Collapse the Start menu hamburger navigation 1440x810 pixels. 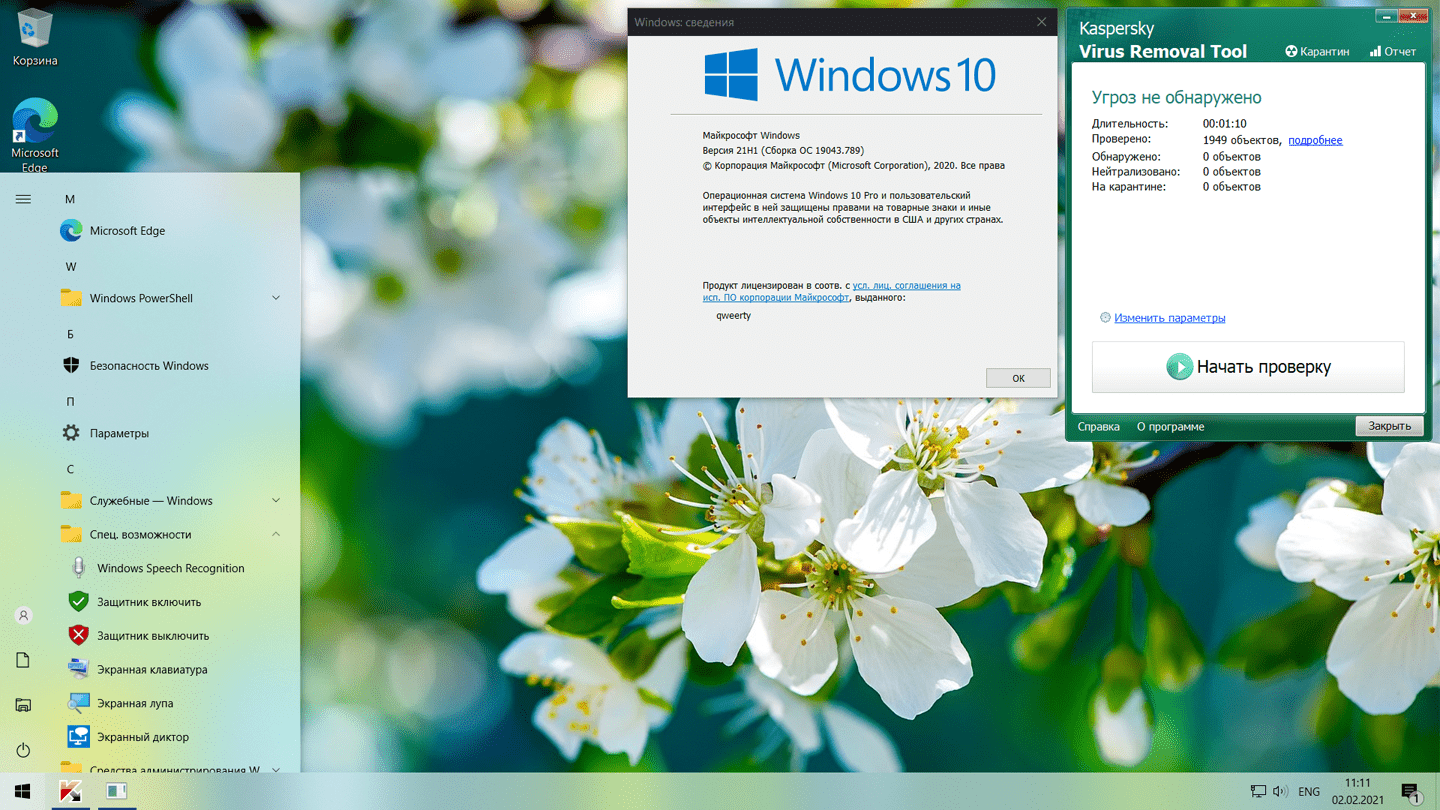(x=23, y=199)
